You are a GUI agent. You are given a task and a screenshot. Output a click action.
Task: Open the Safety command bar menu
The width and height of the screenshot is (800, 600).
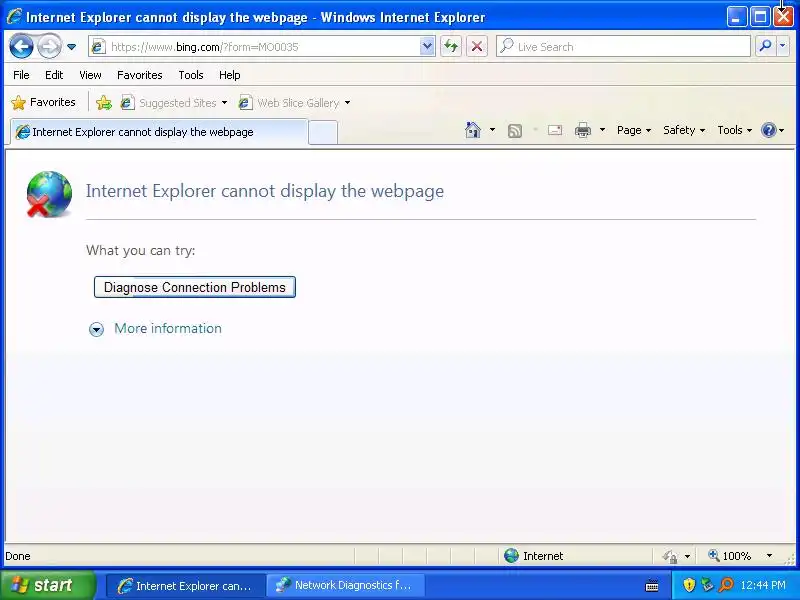click(684, 131)
